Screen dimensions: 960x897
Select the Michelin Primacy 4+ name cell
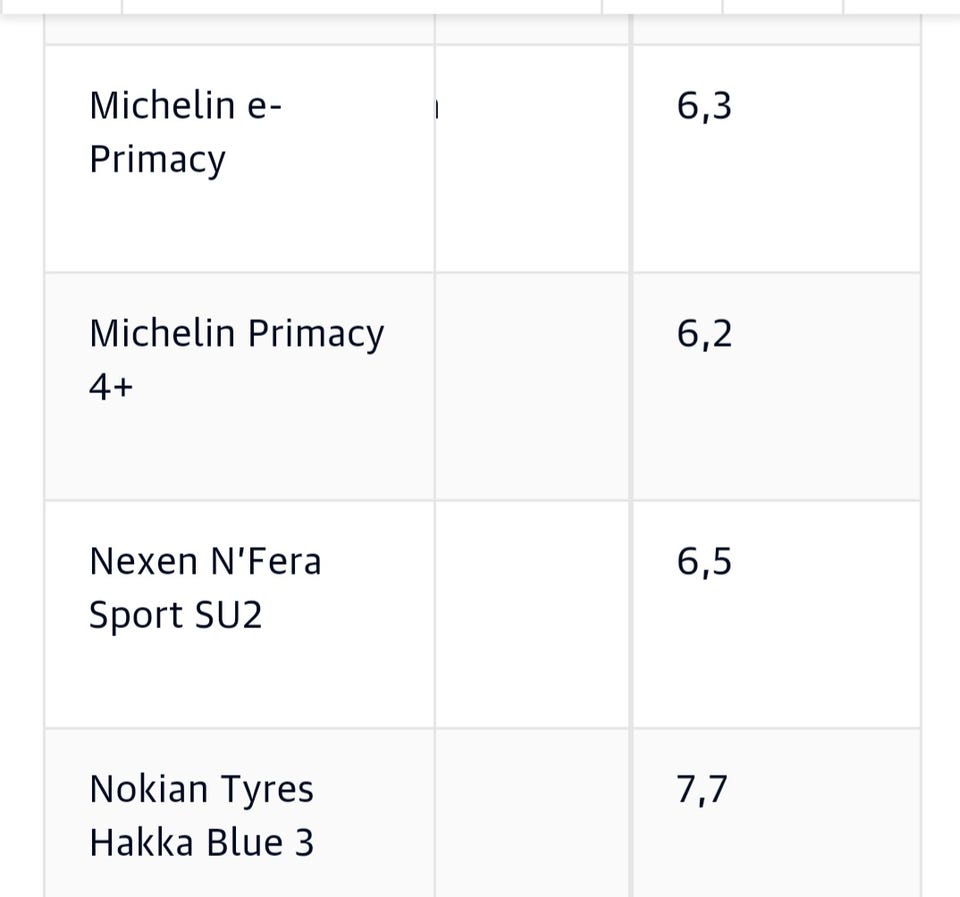239,385
